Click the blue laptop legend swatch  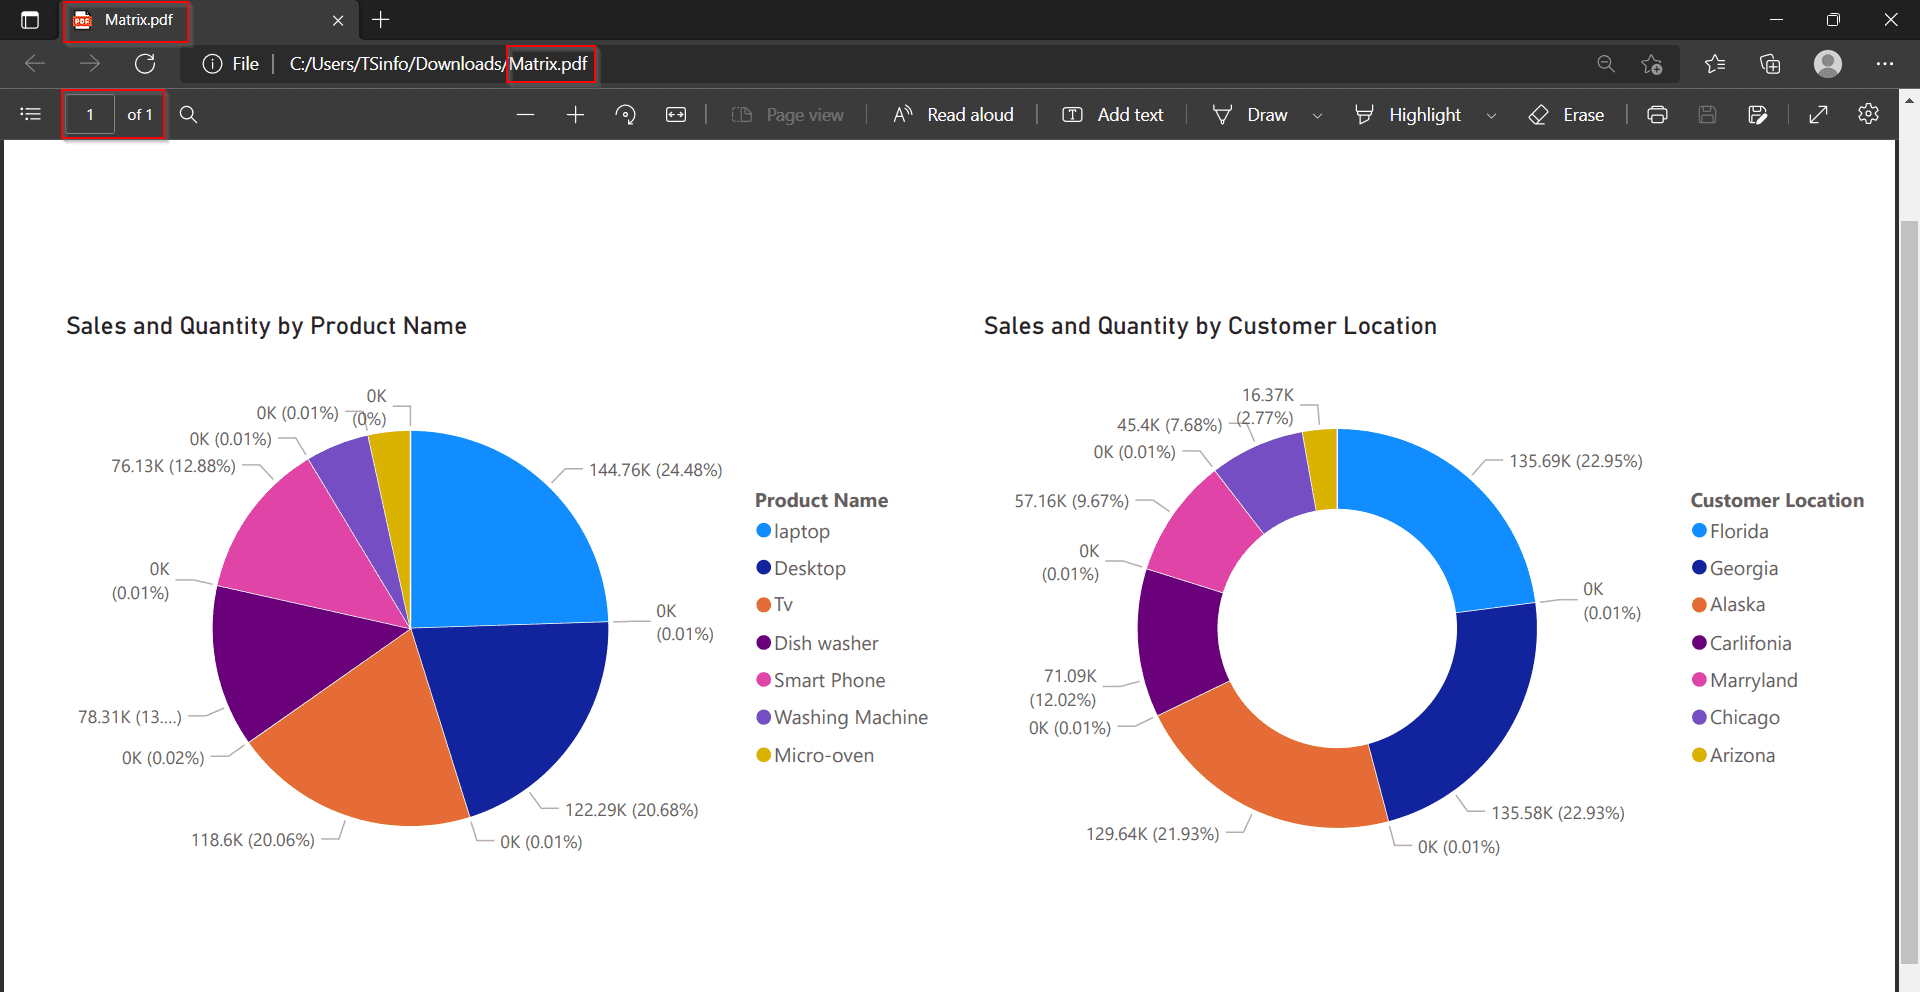[x=764, y=531]
